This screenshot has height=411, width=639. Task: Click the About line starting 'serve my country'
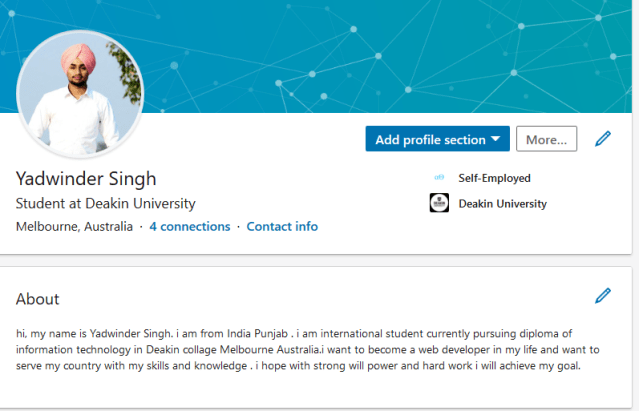(298, 366)
